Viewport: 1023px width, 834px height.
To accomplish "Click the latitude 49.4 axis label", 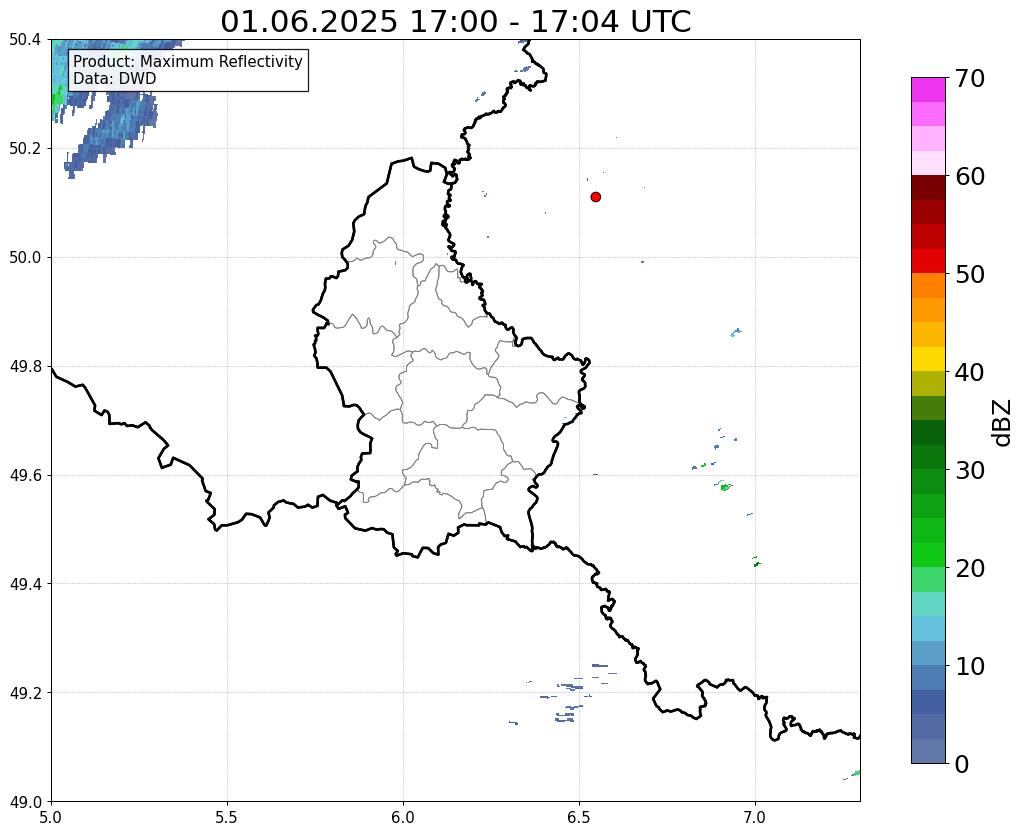I will point(25,584).
